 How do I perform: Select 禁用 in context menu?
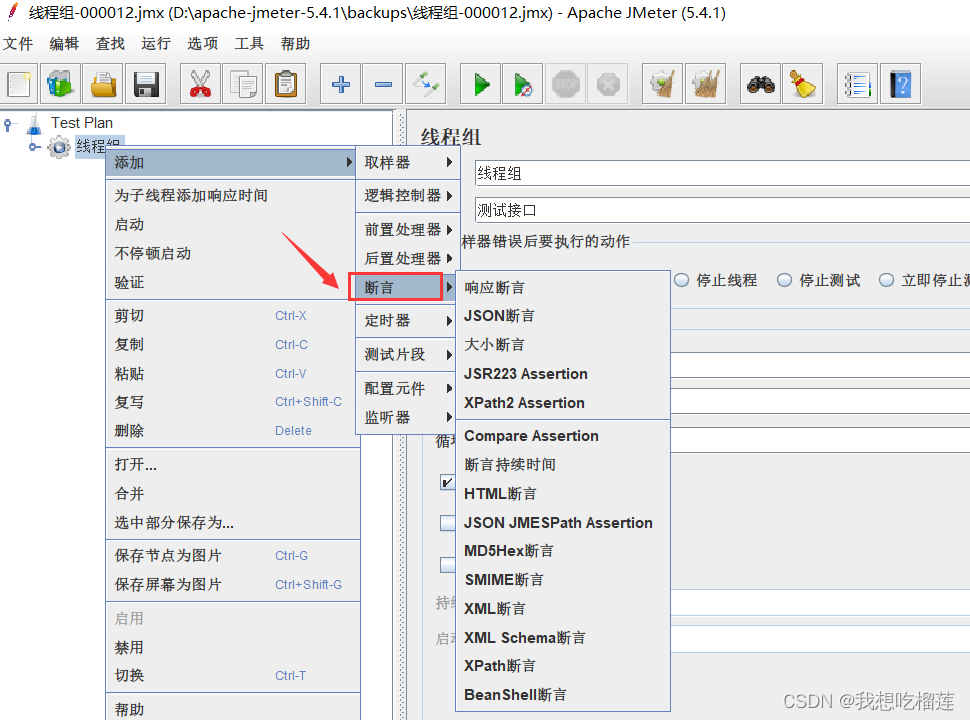233,648
